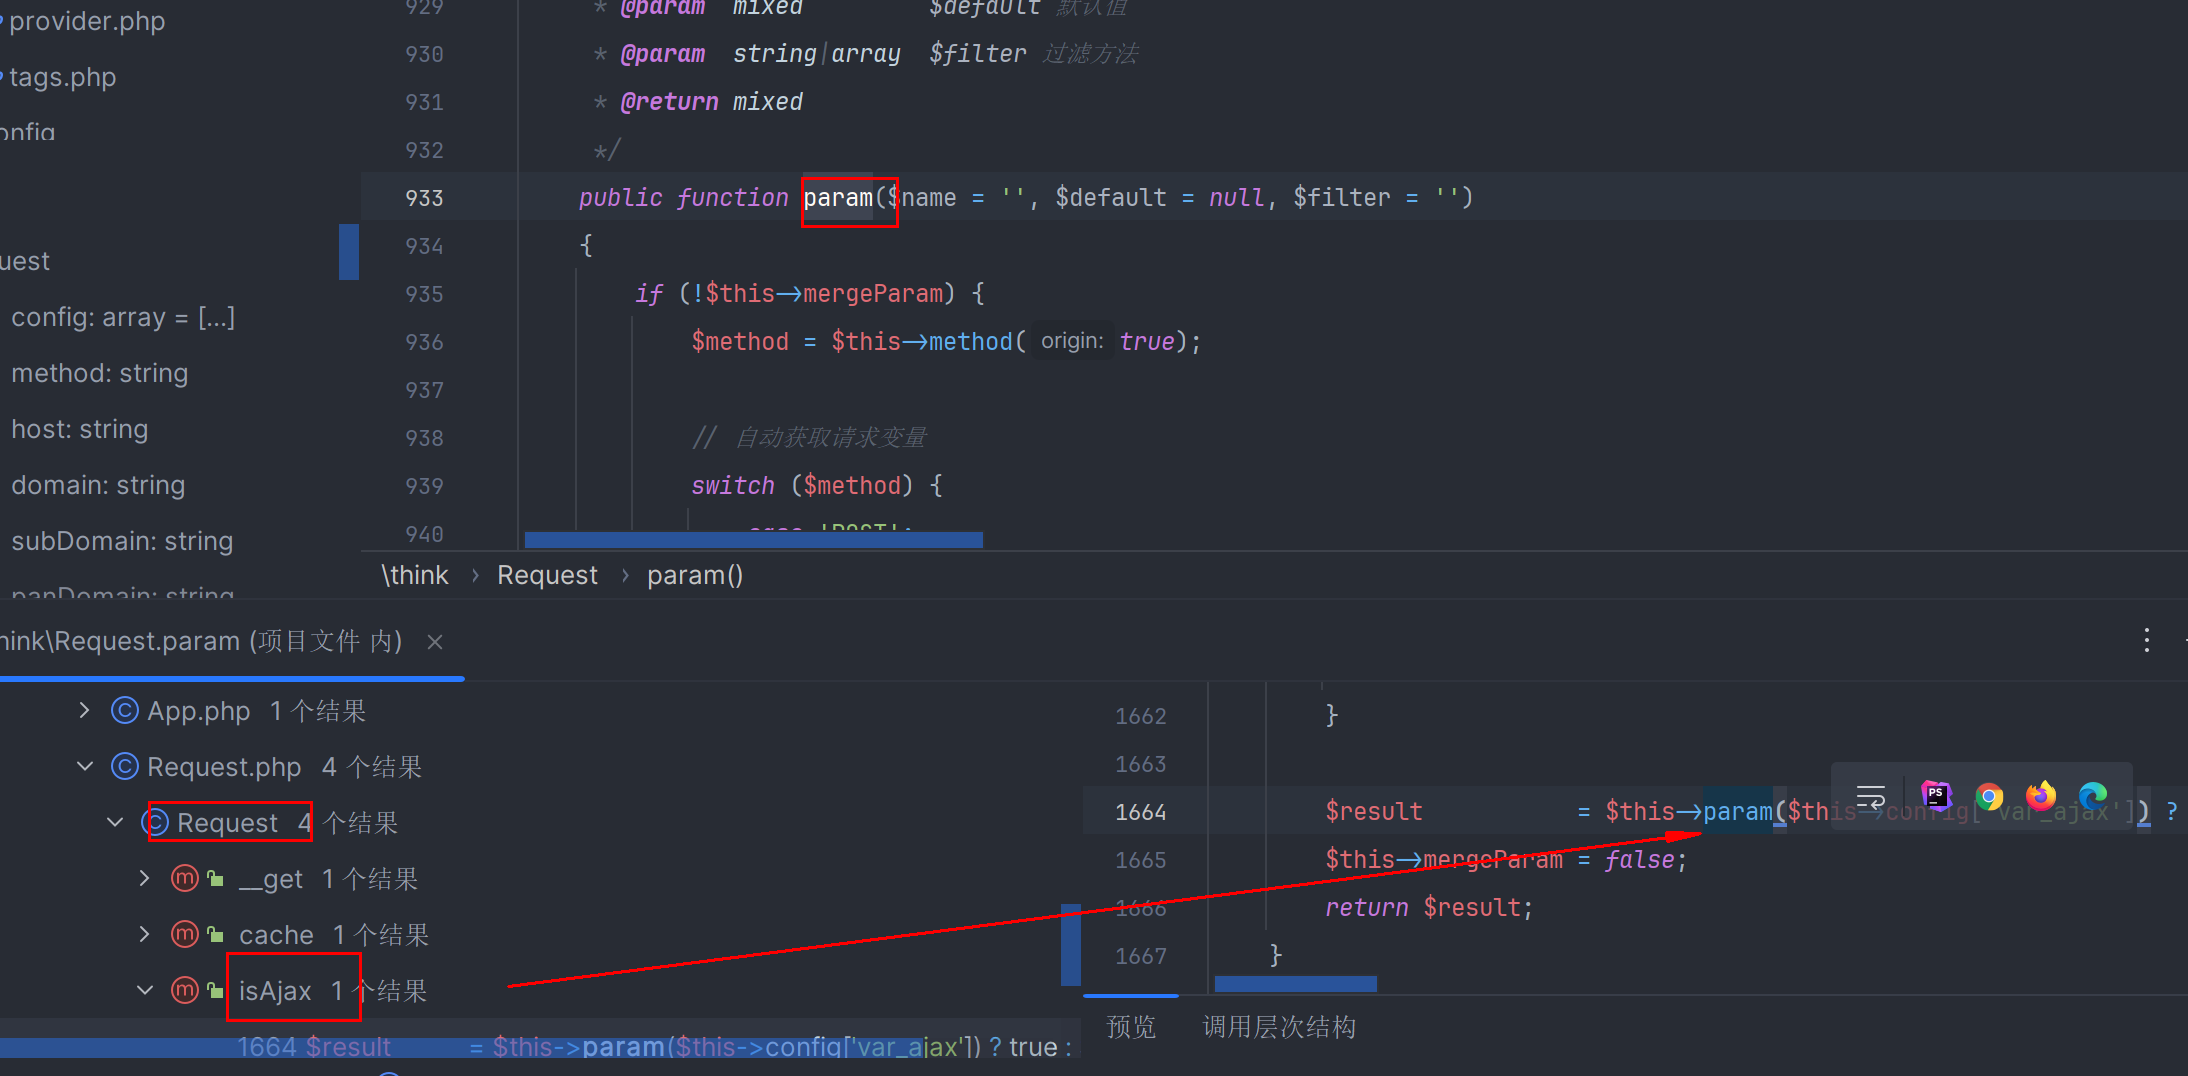
Task: Click the editor horizontal scrollbar thumb
Action: tap(753, 540)
